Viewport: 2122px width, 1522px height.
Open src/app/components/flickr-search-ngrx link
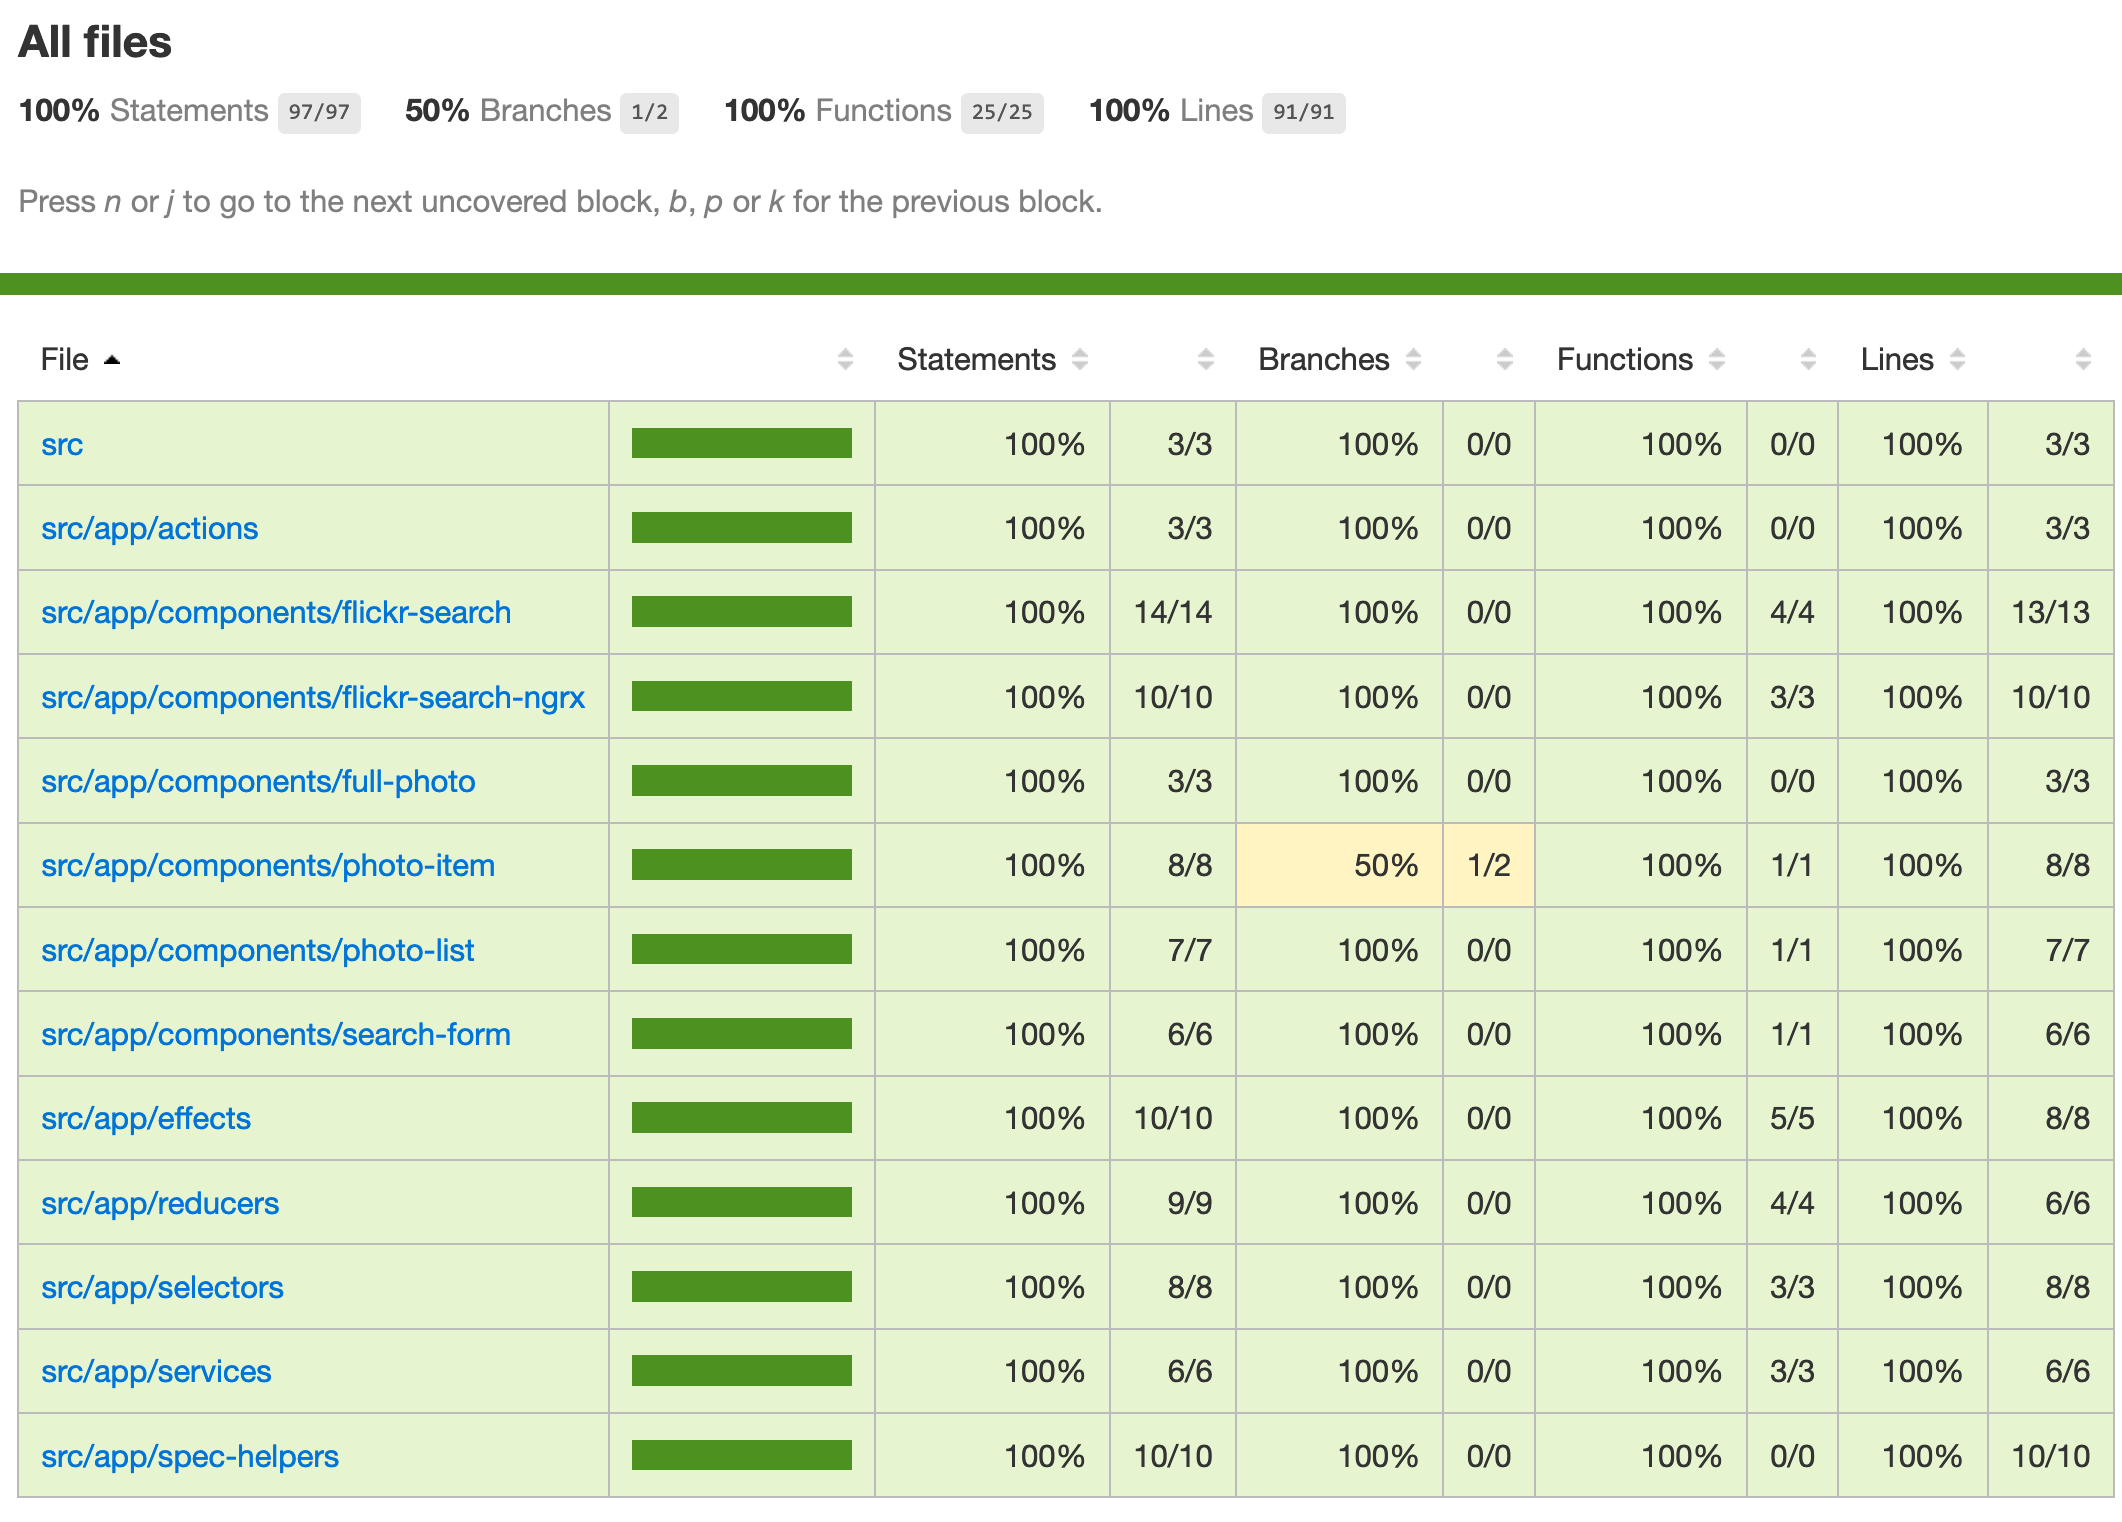click(312, 698)
